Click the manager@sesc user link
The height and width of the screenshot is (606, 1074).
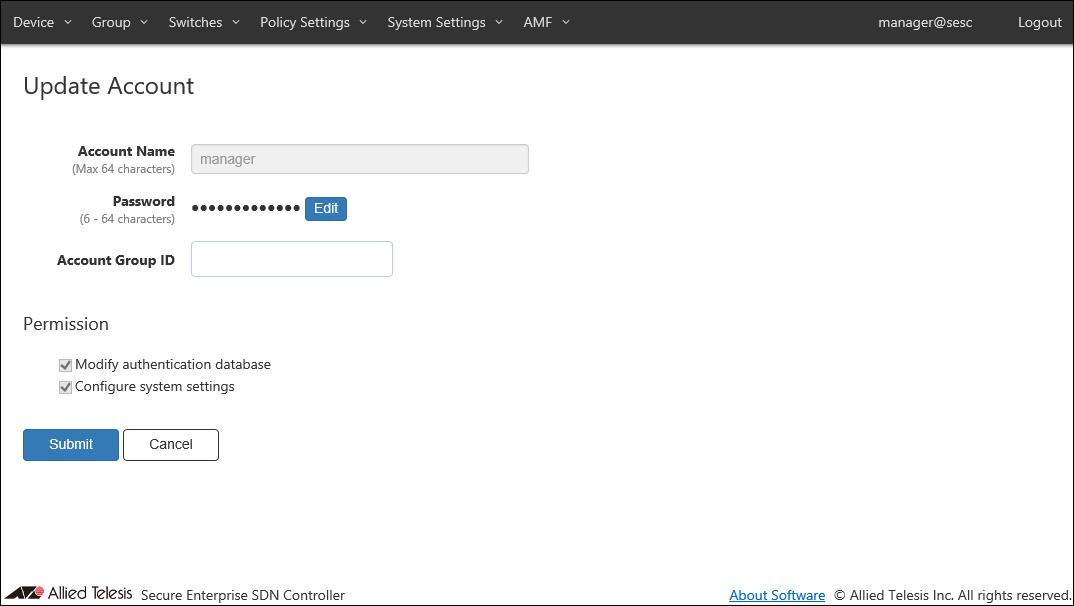click(x=925, y=22)
